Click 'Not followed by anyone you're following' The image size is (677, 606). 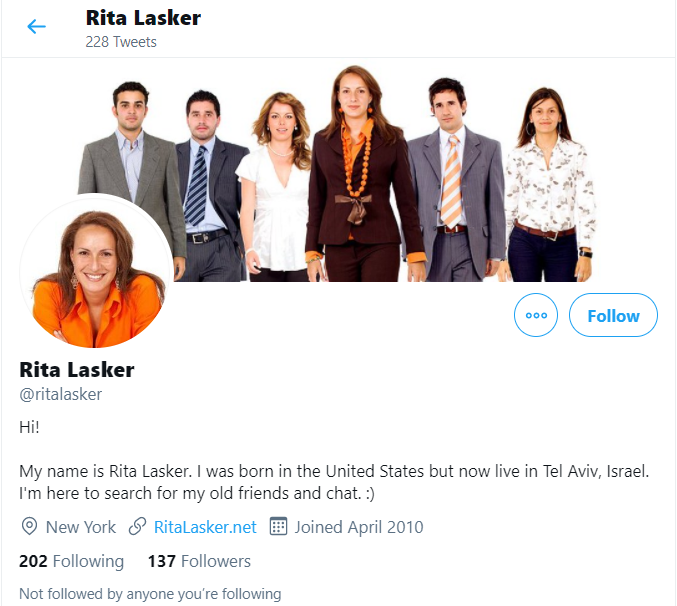click(x=150, y=594)
